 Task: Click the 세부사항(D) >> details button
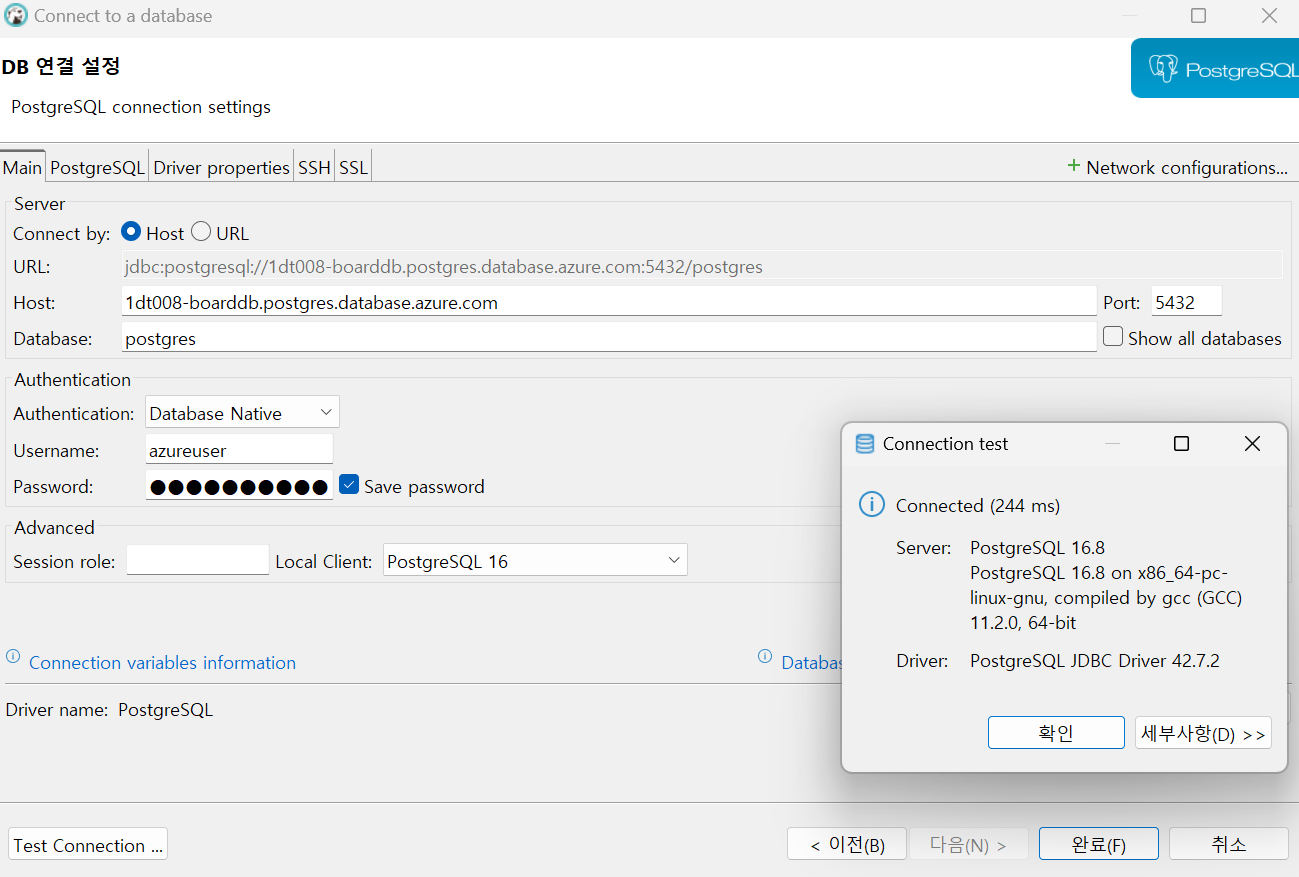click(1203, 732)
